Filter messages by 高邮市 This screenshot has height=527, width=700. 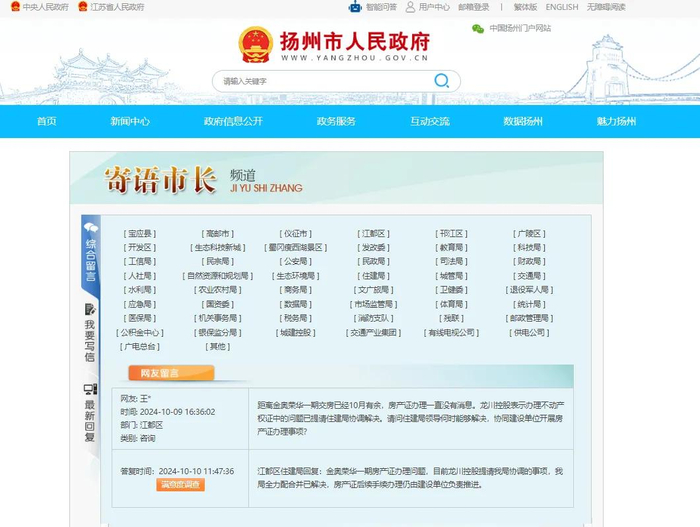coord(217,234)
